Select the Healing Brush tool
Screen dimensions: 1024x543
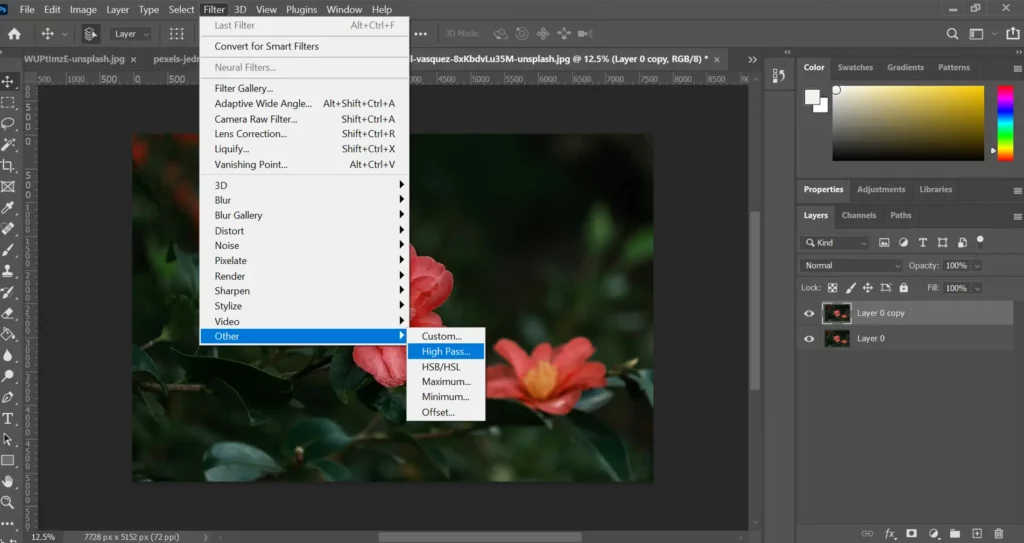(8, 229)
